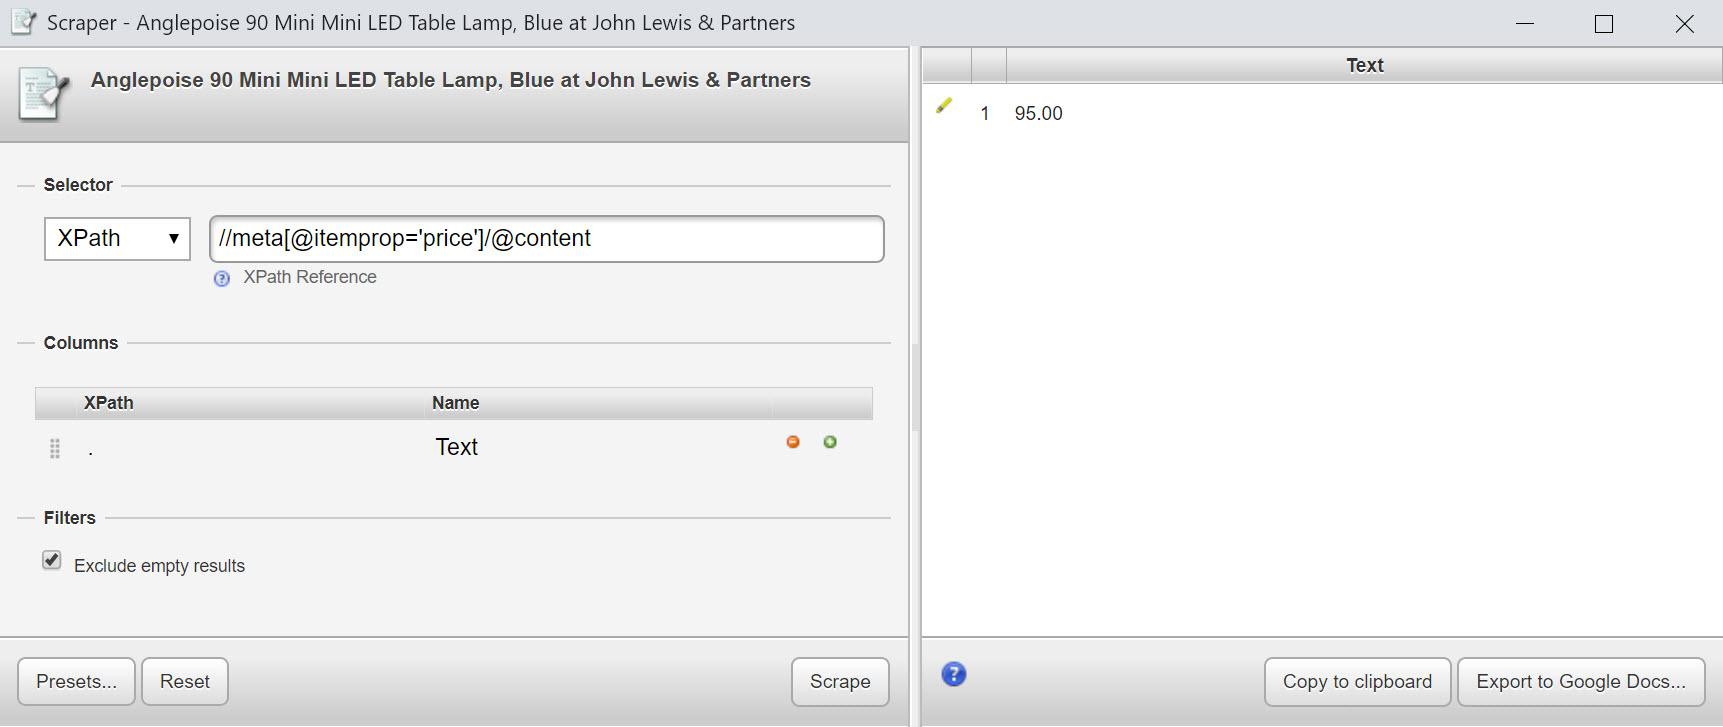
Task: Click Export to Google Docs button
Action: click(1581, 682)
